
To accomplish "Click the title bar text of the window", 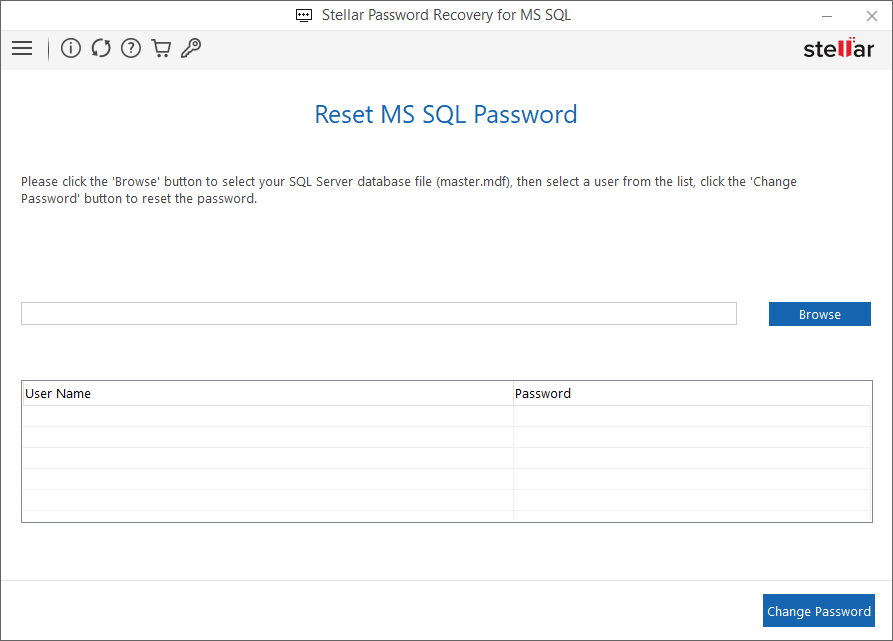I will point(446,15).
